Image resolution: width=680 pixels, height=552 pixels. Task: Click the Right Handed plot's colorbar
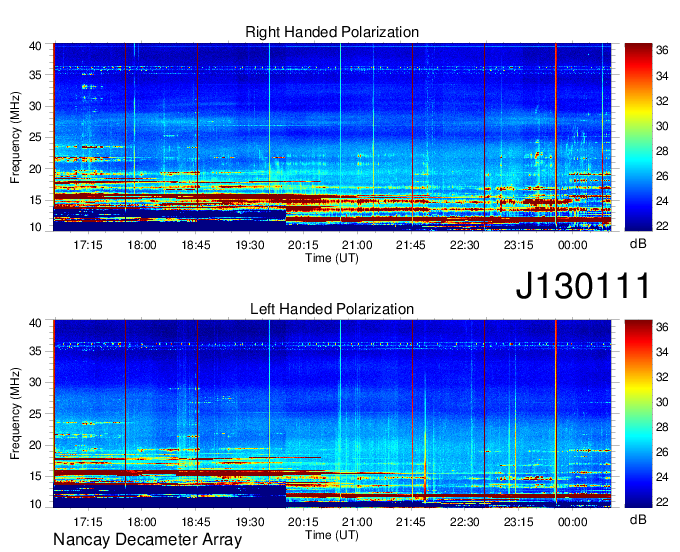coord(638,137)
